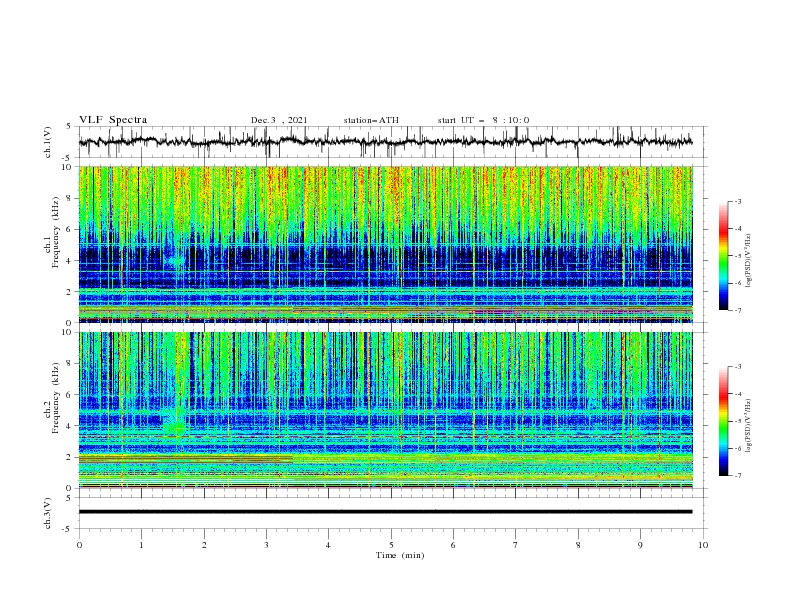This screenshot has height=612, width=792.
Task: Click the "ch.3(V)" axis label
Action: (x=48, y=513)
